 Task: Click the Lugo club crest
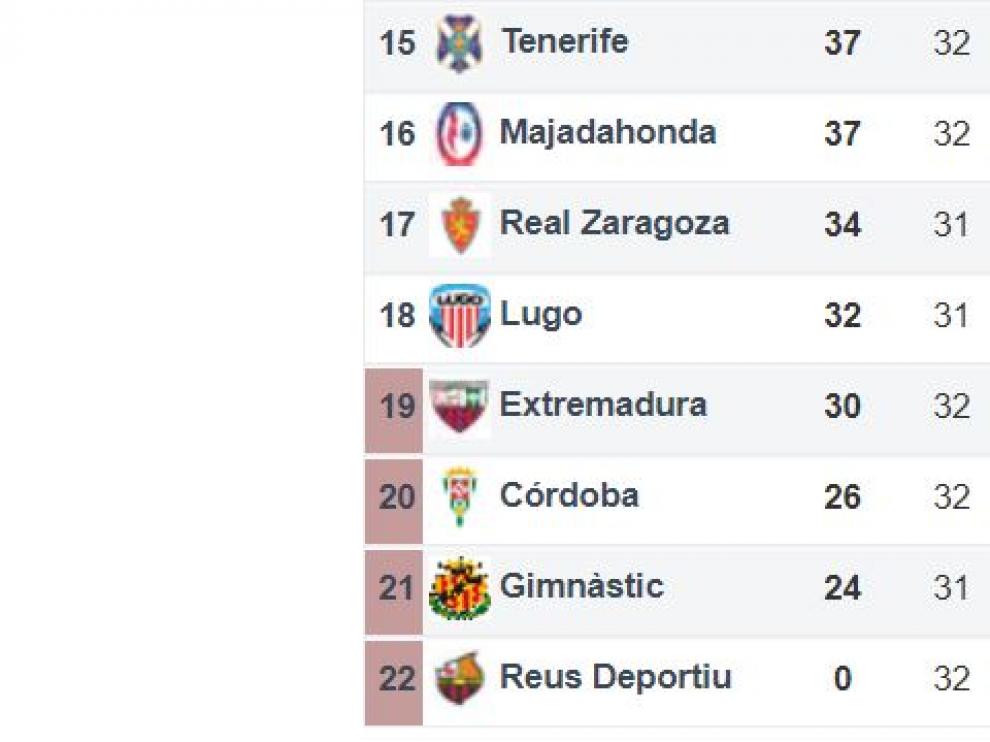pyautogui.click(x=460, y=316)
